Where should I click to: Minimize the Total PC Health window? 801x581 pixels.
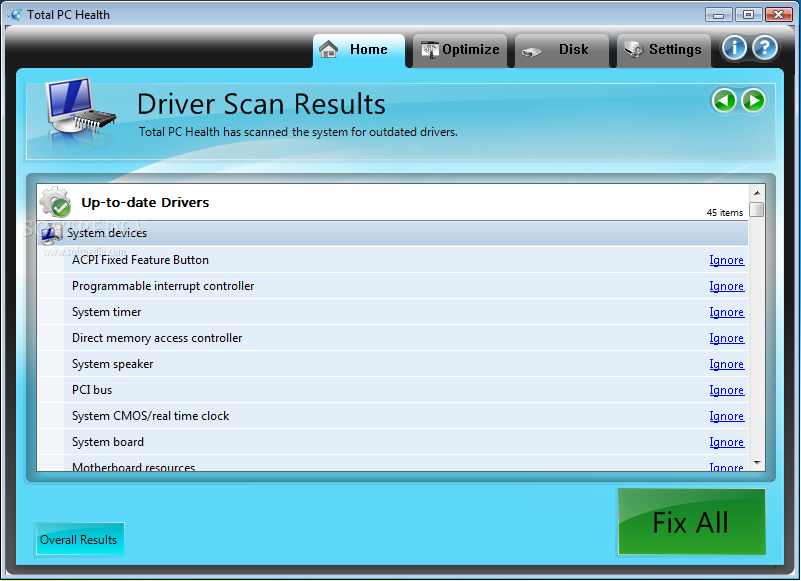(718, 15)
